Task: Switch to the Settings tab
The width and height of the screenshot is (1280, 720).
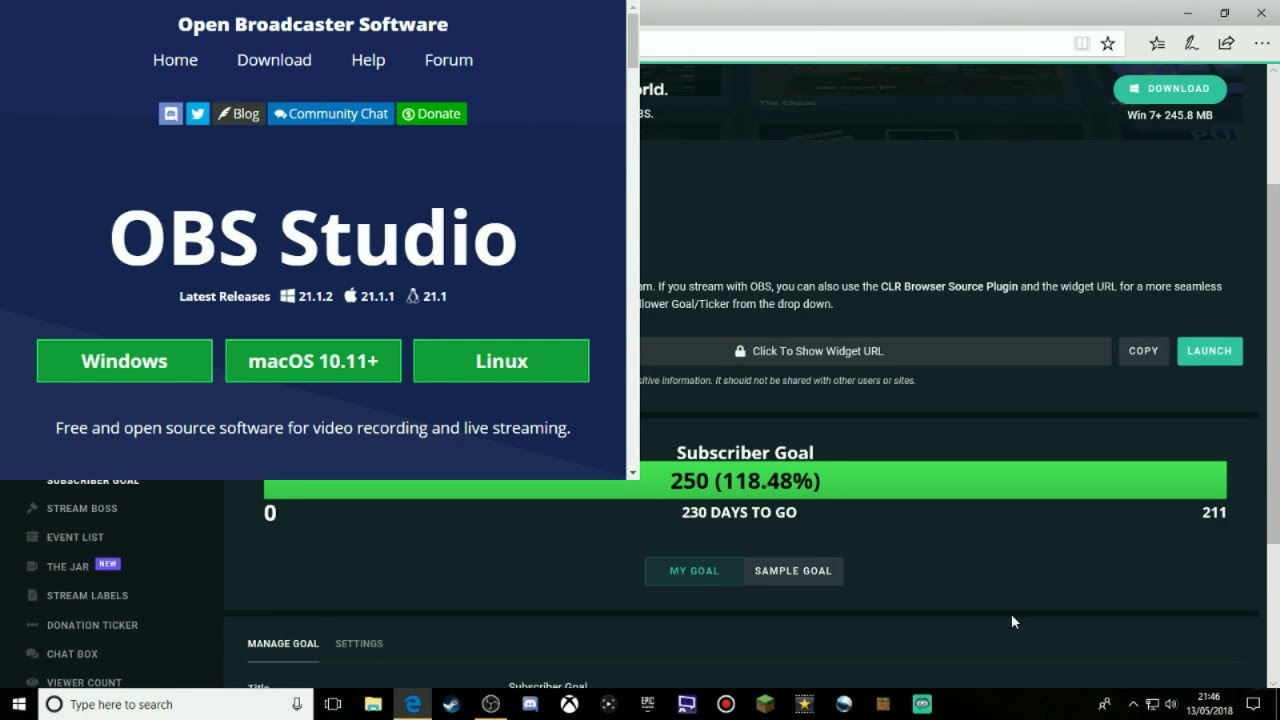Action: [359, 644]
